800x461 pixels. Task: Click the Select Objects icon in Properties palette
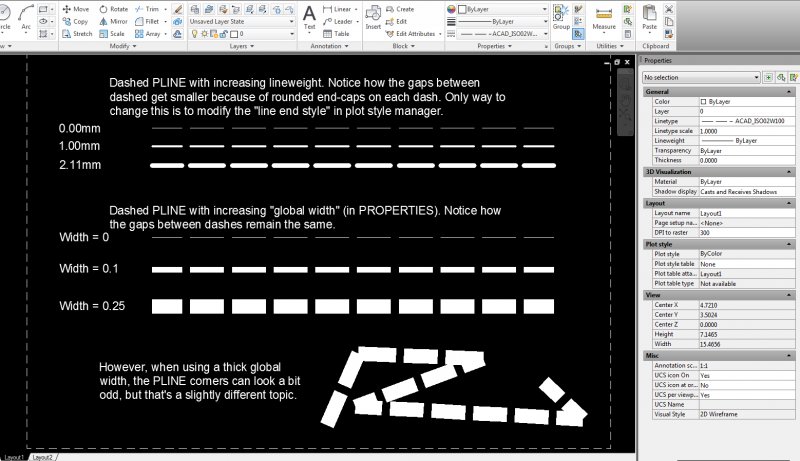click(781, 78)
